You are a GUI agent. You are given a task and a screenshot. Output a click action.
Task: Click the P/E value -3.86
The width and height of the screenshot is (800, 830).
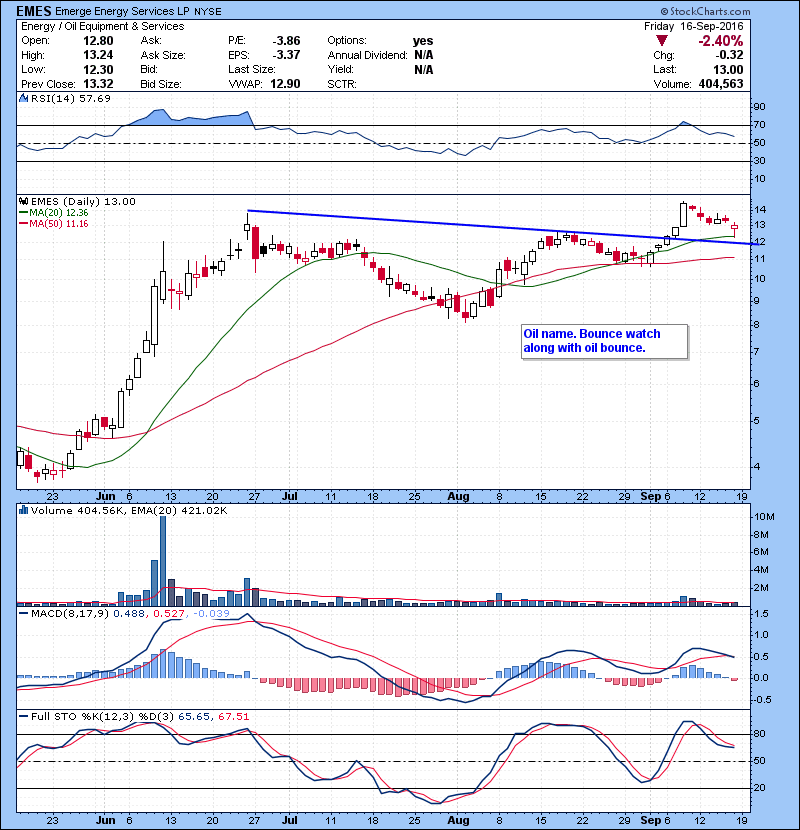click(286, 41)
